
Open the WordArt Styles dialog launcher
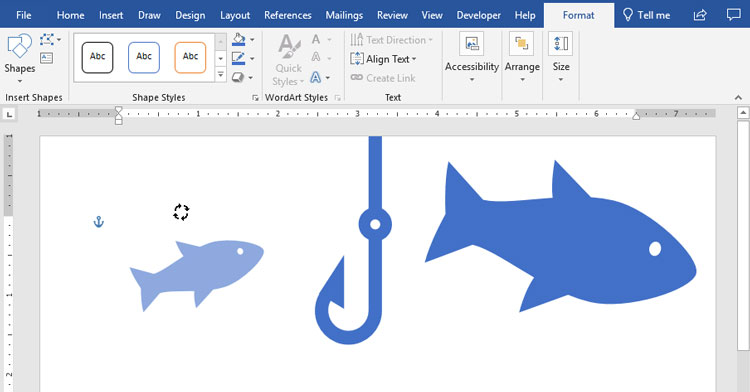click(x=338, y=98)
